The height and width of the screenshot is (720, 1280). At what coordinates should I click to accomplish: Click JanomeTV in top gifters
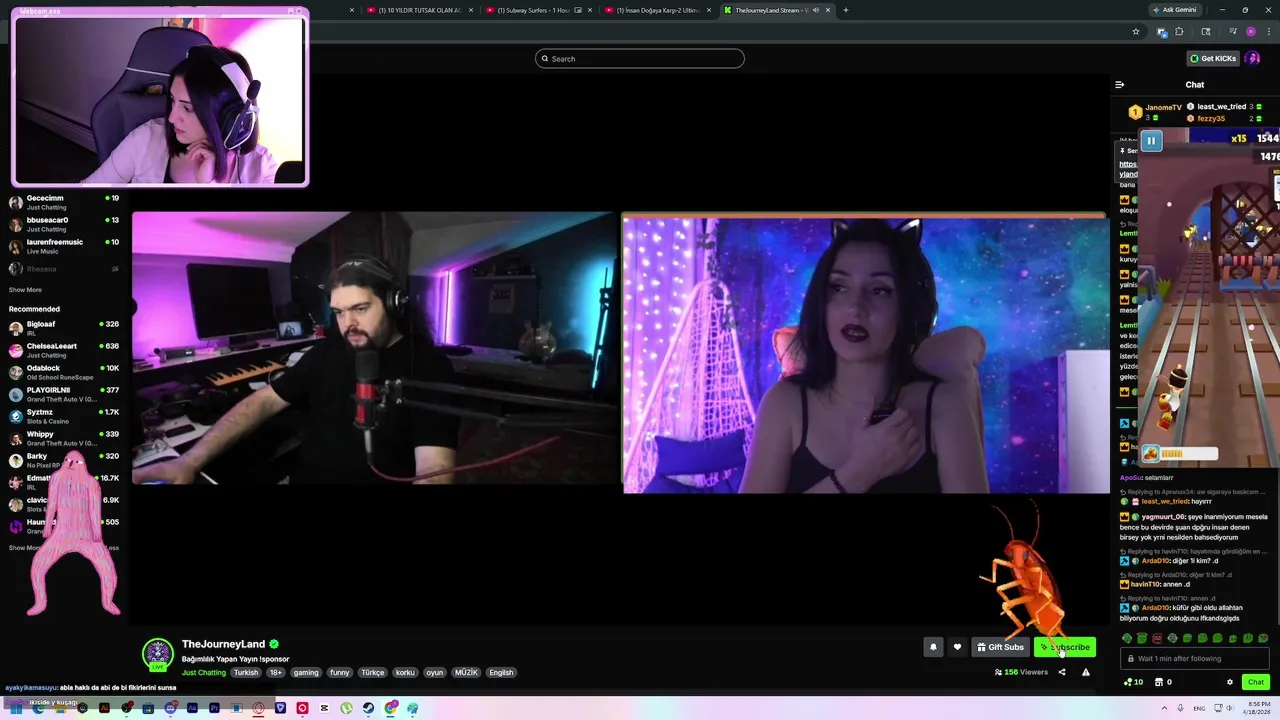pyautogui.click(x=1164, y=107)
